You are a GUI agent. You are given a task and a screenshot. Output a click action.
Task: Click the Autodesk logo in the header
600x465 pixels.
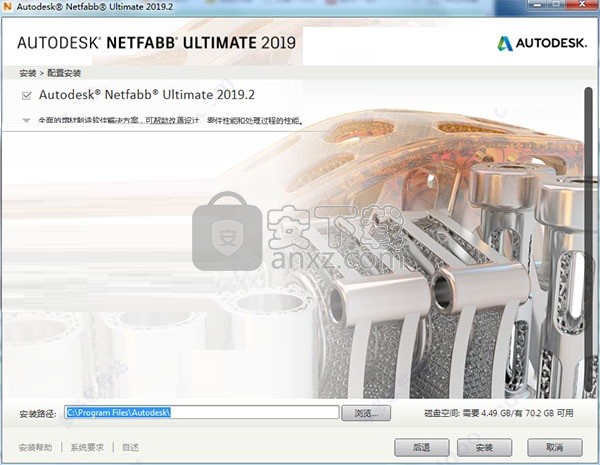(x=542, y=43)
